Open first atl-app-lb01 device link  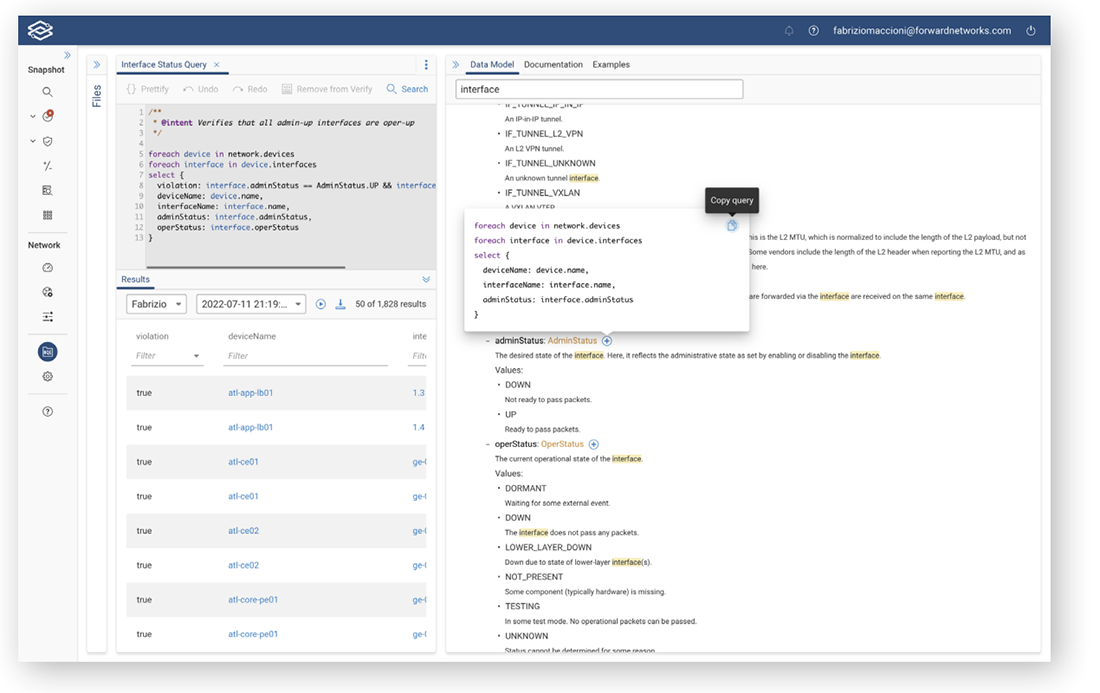click(250, 393)
